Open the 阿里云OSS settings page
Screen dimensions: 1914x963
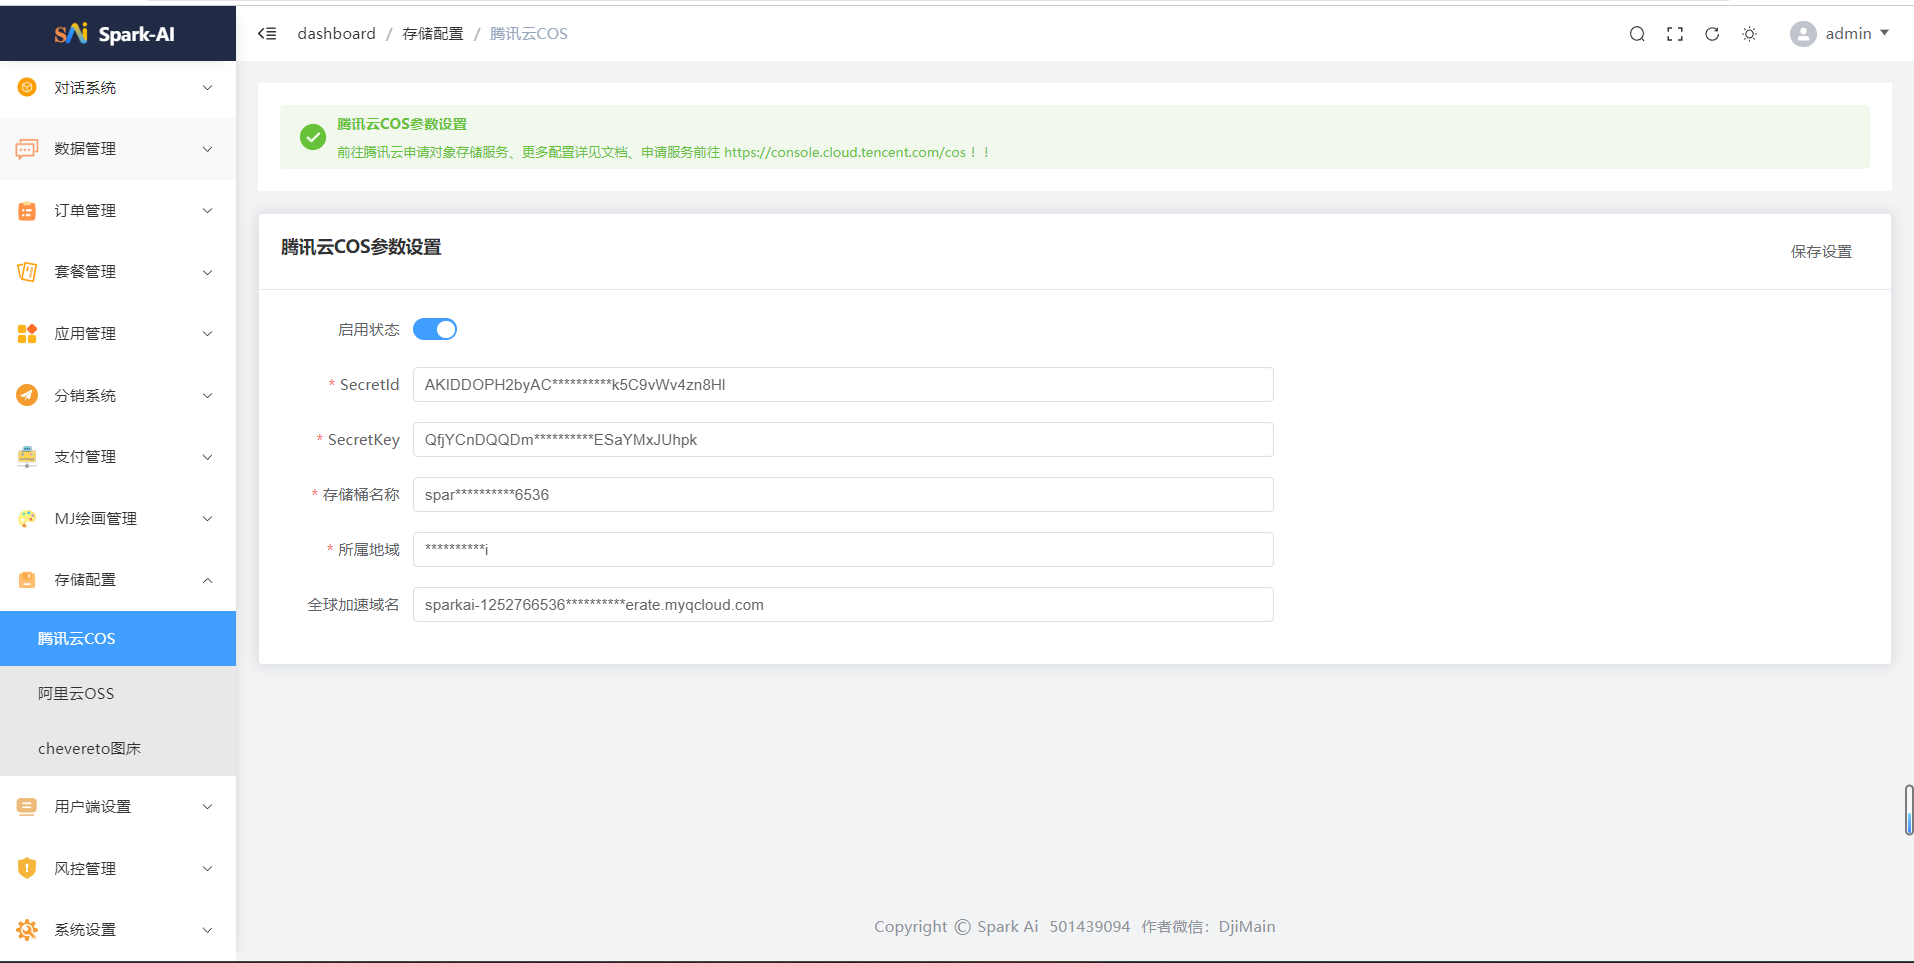[x=76, y=694]
